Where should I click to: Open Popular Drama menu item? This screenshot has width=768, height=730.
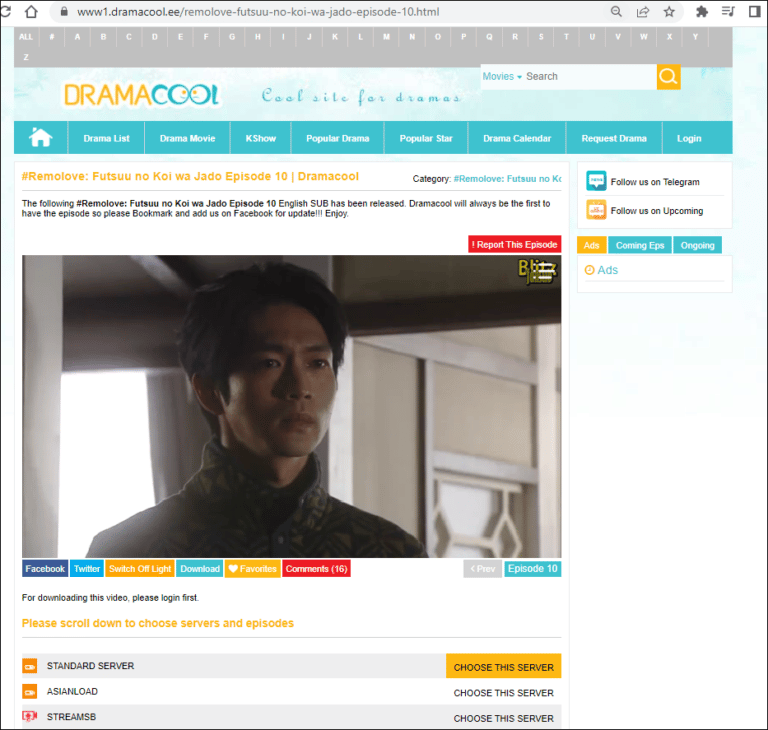click(337, 138)
